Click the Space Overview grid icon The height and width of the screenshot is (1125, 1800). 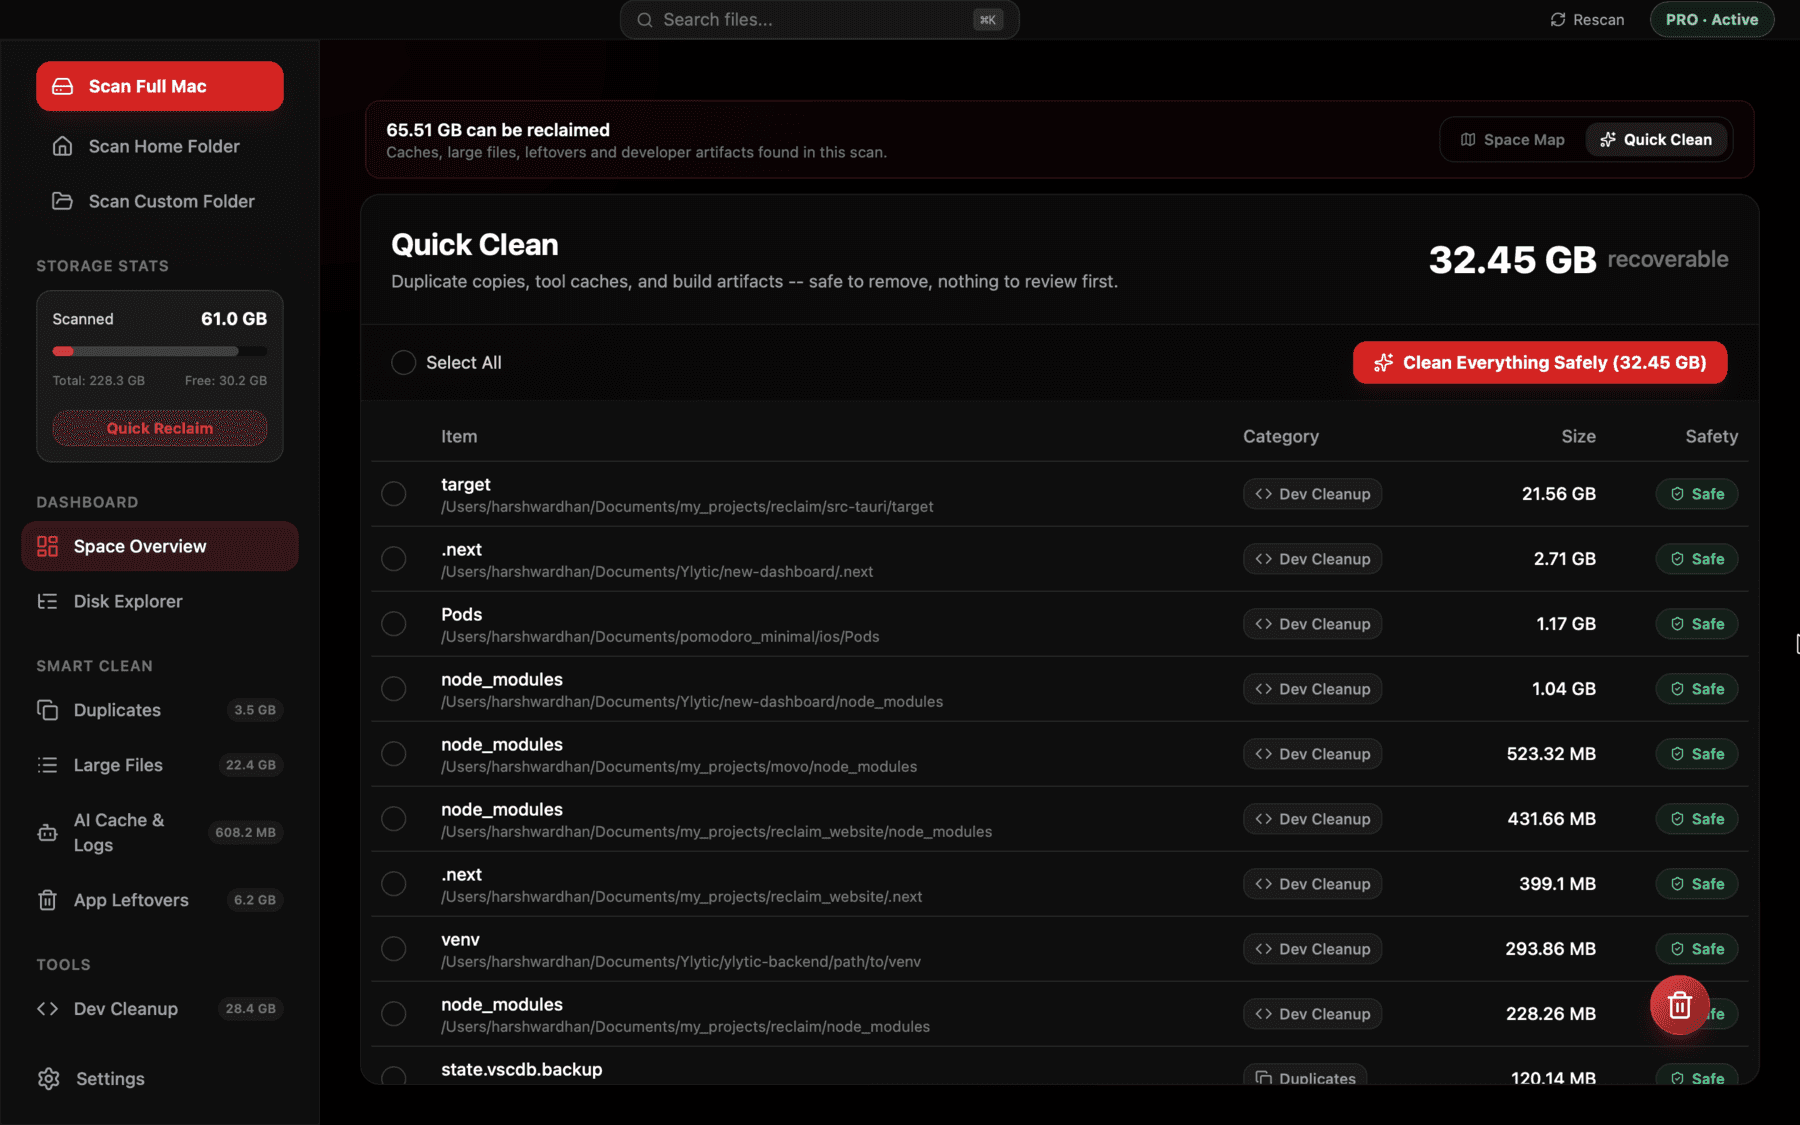coord(47,546)
